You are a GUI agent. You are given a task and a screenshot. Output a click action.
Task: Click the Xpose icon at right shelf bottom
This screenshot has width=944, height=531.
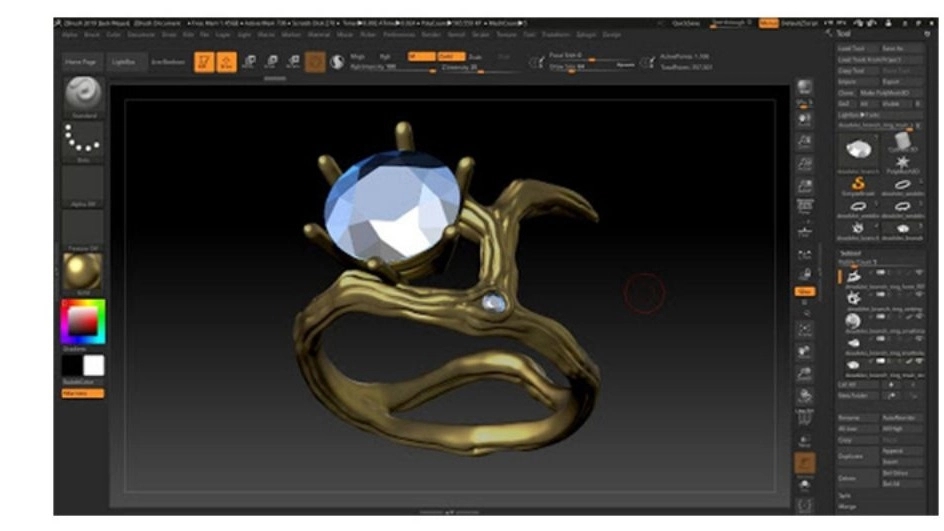pyautogui.click(x=804, y=506)
